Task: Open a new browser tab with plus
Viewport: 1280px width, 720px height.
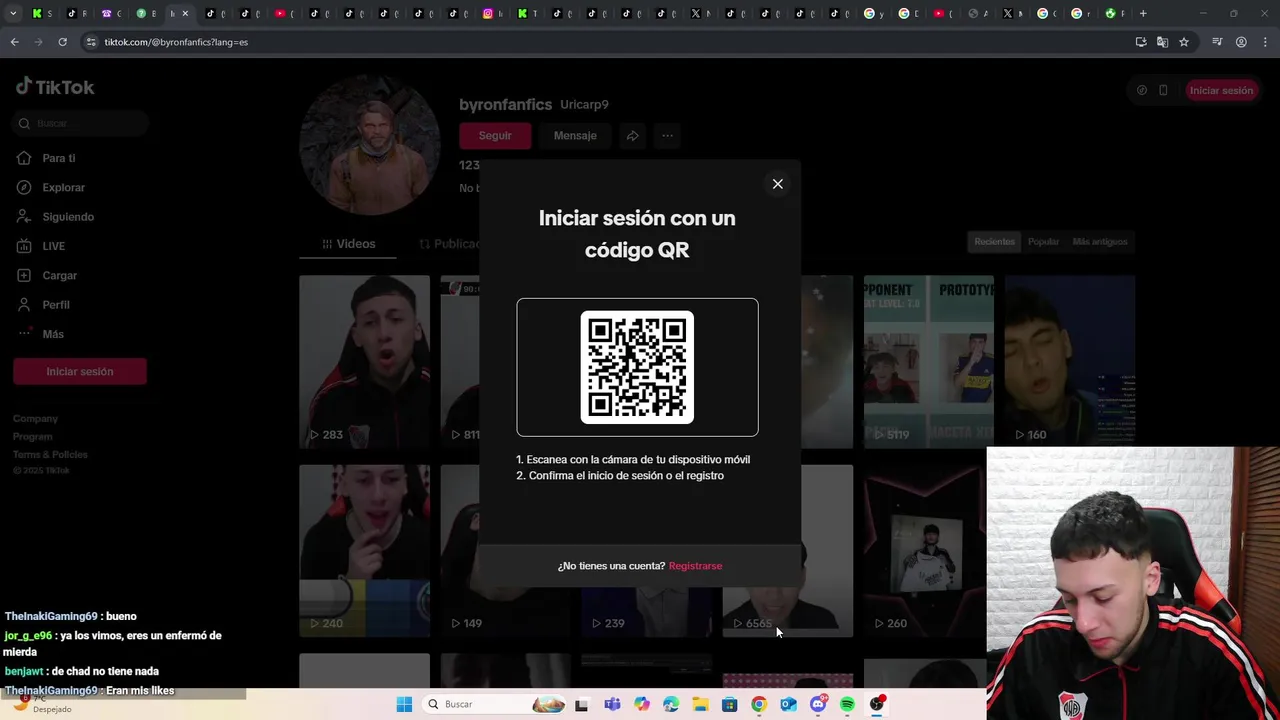Action: (x=1143, y=14)
